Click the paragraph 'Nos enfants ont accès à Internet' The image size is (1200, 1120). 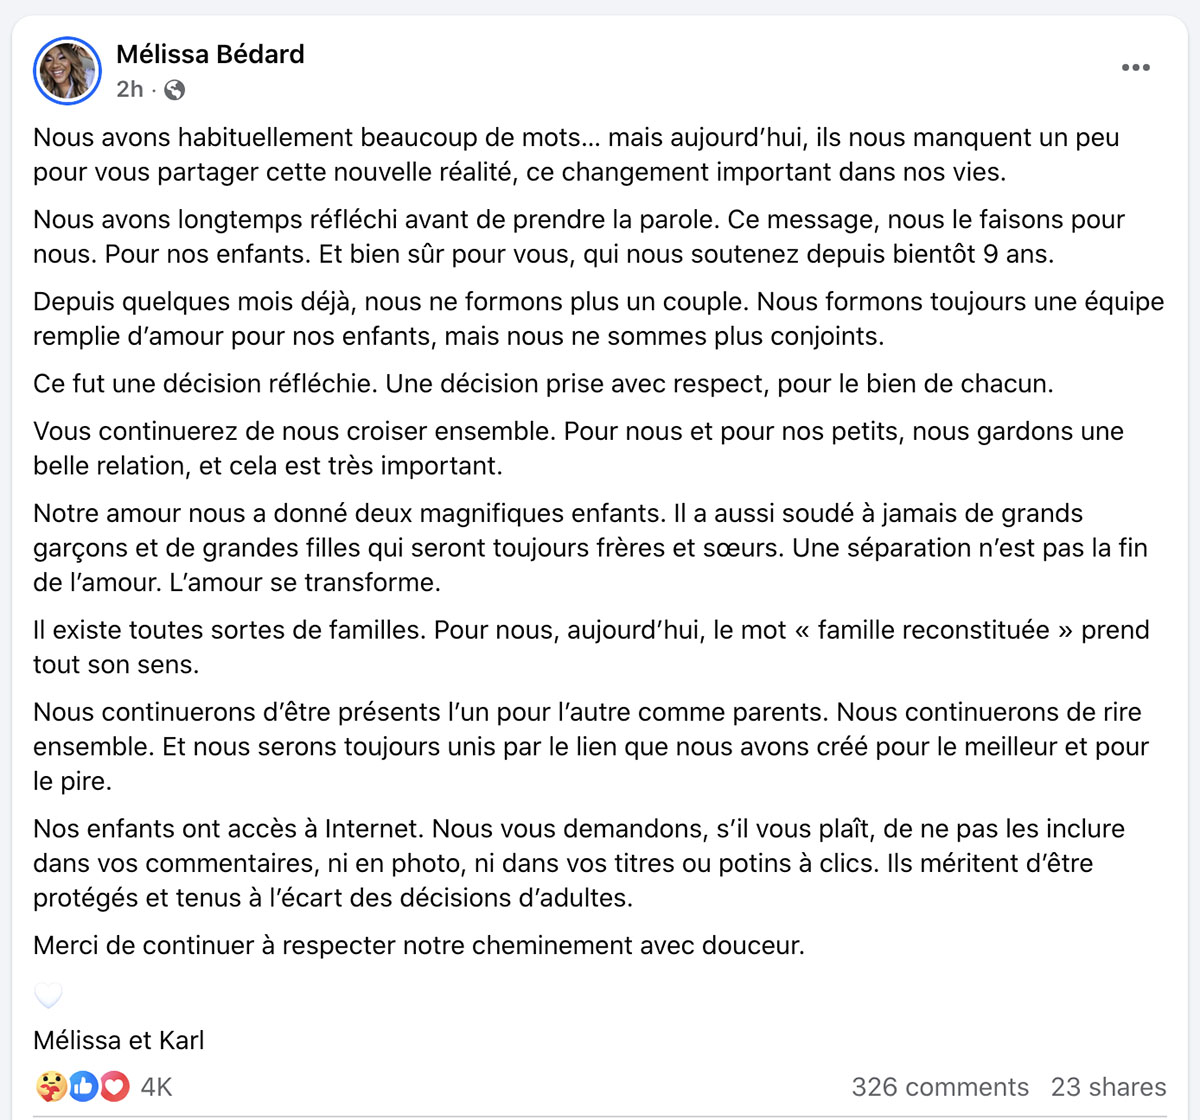pos(579,863)
